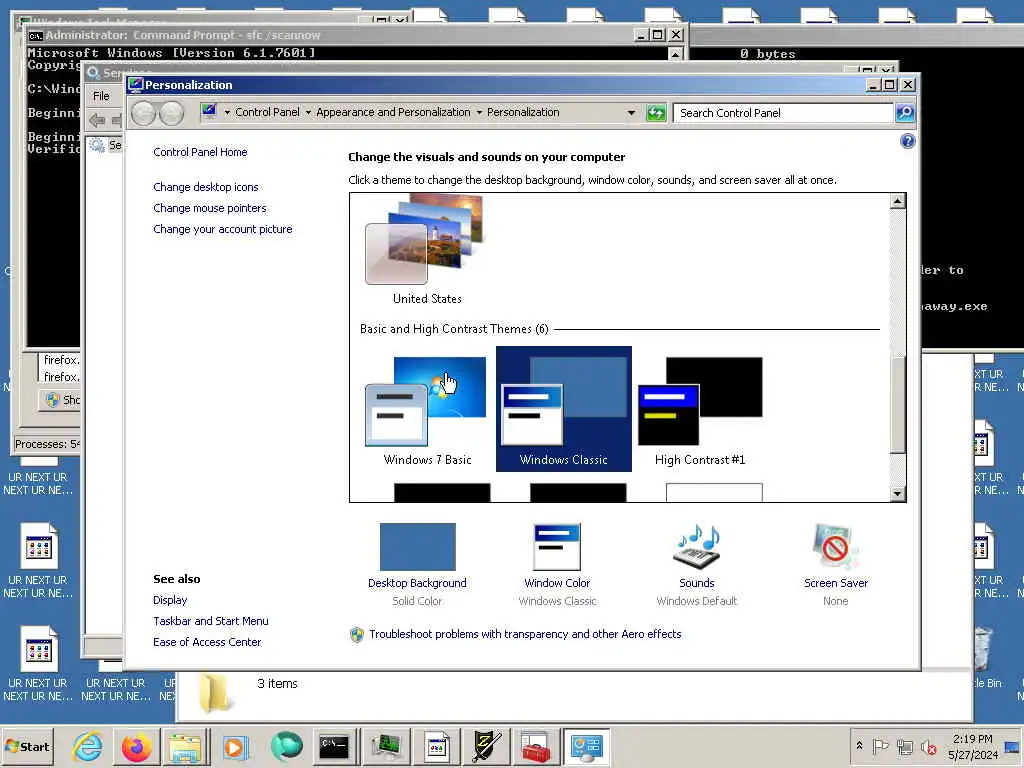
Task: Click Troubleshoot problems with transparency link
Action: (525, 634)
